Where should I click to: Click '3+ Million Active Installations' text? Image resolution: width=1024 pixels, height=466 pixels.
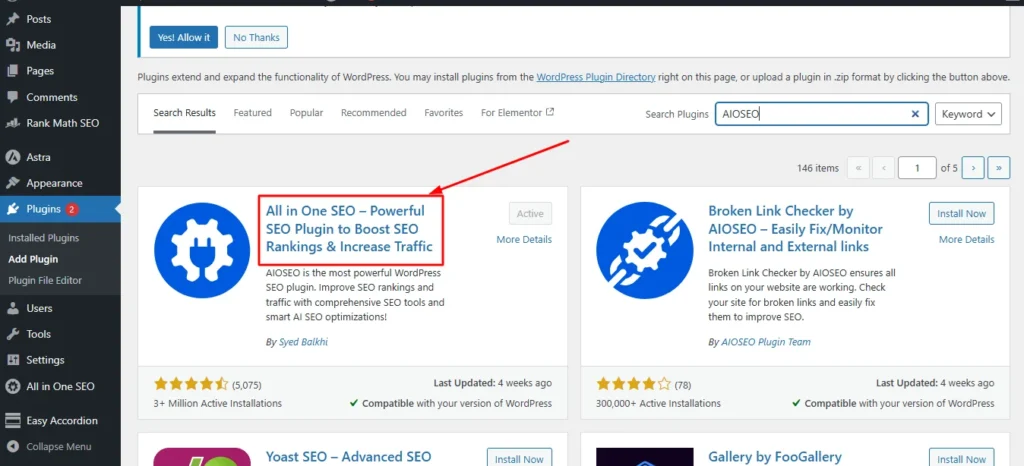click(x=218, y=403)
